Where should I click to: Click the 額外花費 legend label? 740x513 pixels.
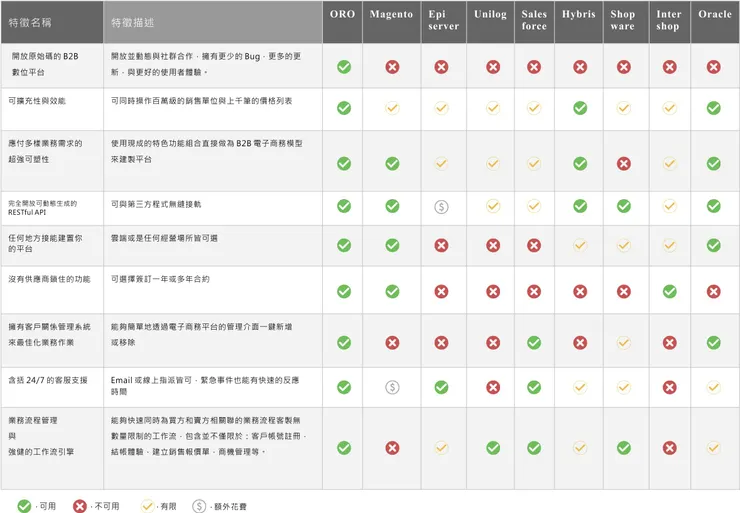pos(230,506)
